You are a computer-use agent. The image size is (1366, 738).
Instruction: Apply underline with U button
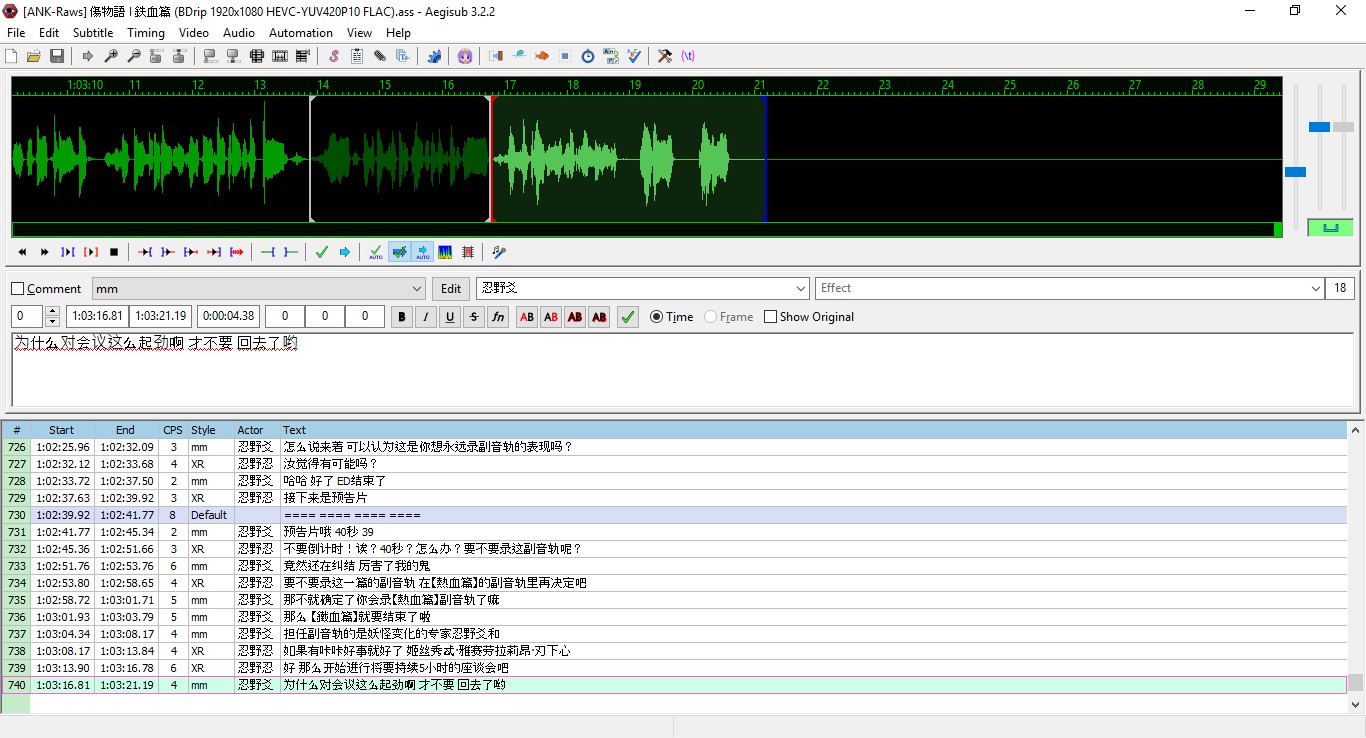(x=450, y=317)
